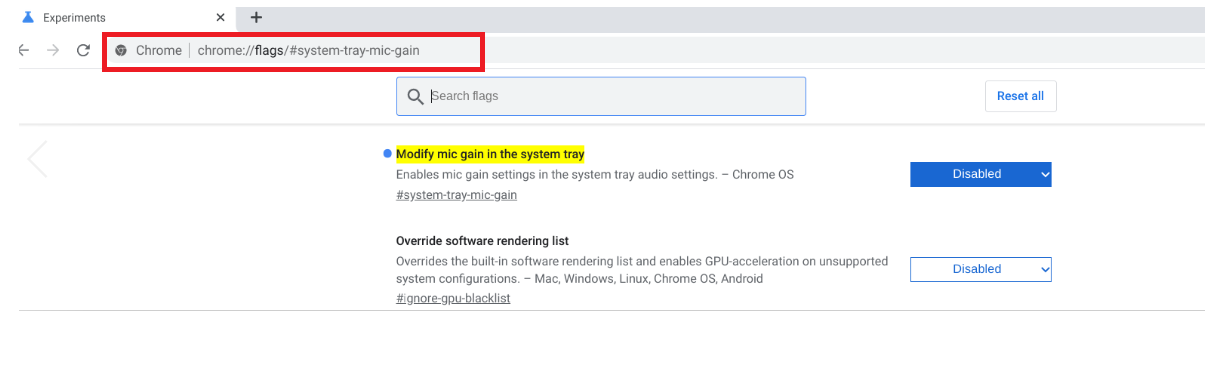Viewport: 1205px width, 390px height.
Task: Follow the #ignore-gpu-blacklist link
Action: pyautogui.click(x=453, y=298)
